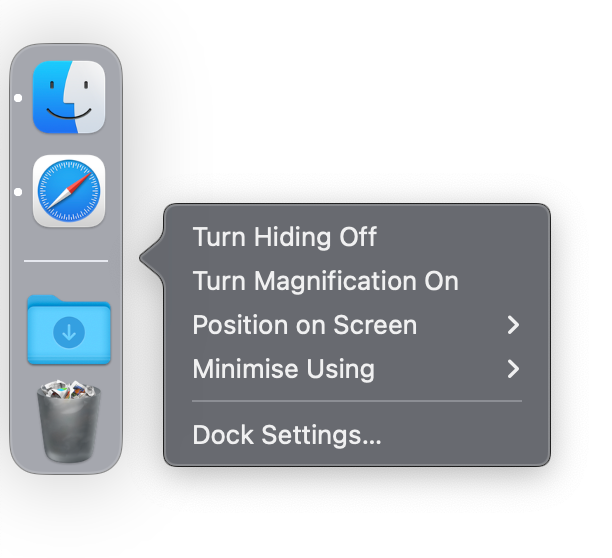The image size is (612, 558).
Task: Open Finder from the Dock
Action: point(69,97)
